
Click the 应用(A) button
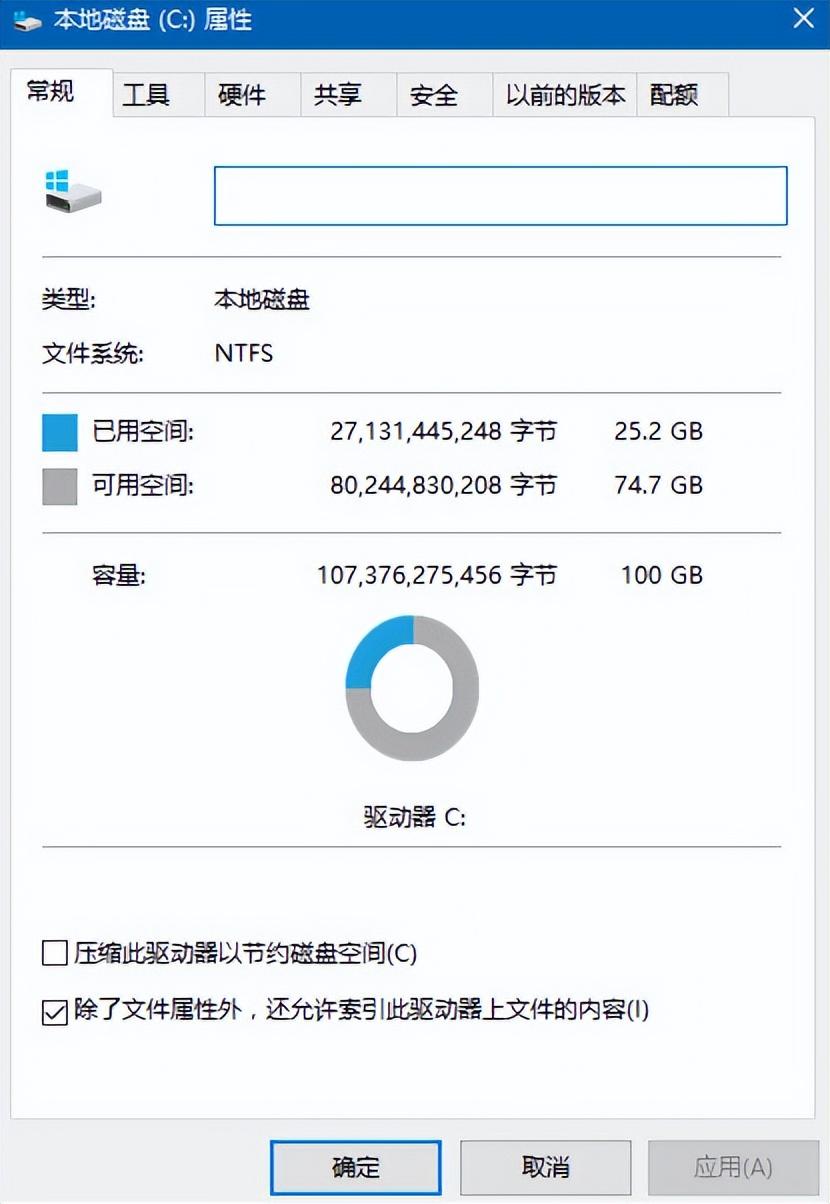[733, 1167]
